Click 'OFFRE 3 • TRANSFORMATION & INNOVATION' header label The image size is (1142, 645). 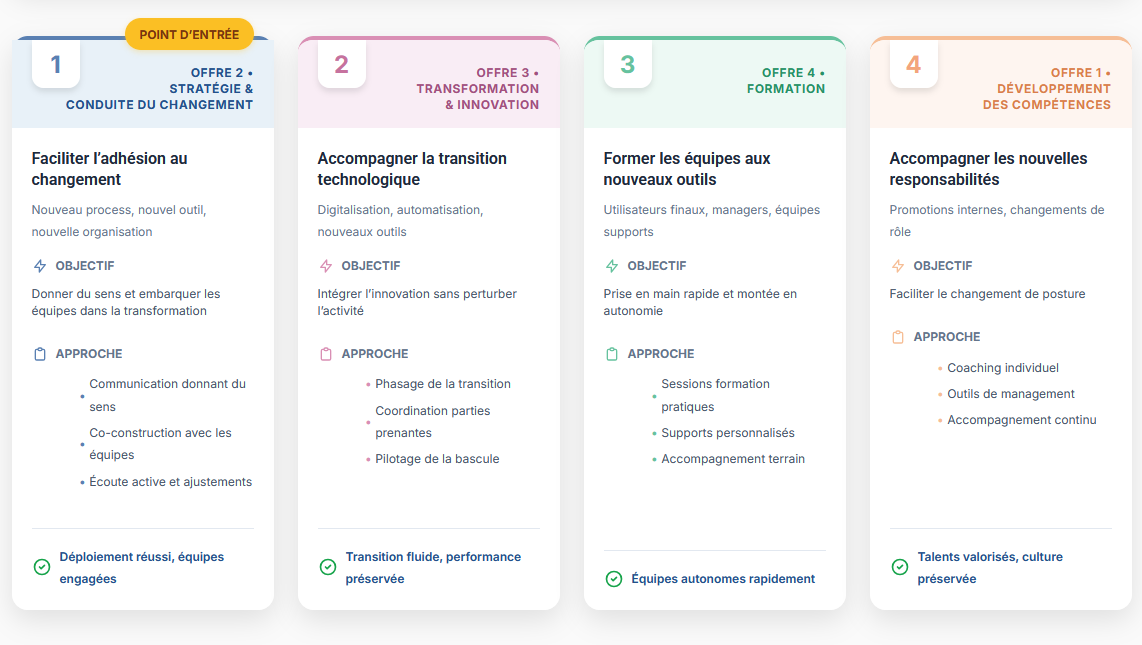(x=478, y=88)
